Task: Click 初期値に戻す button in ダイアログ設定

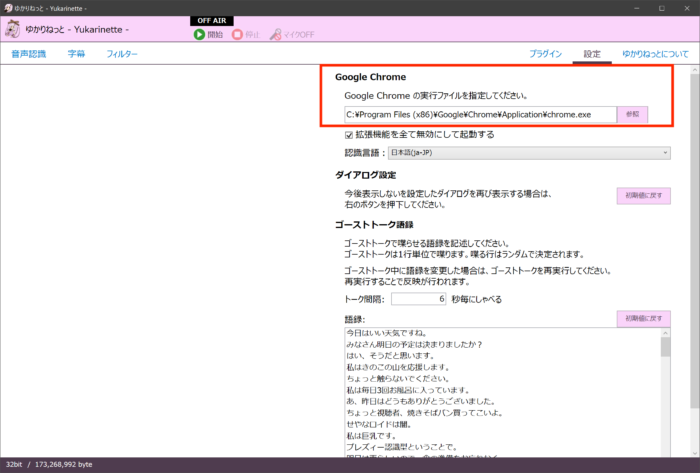Action: (644, 195)
